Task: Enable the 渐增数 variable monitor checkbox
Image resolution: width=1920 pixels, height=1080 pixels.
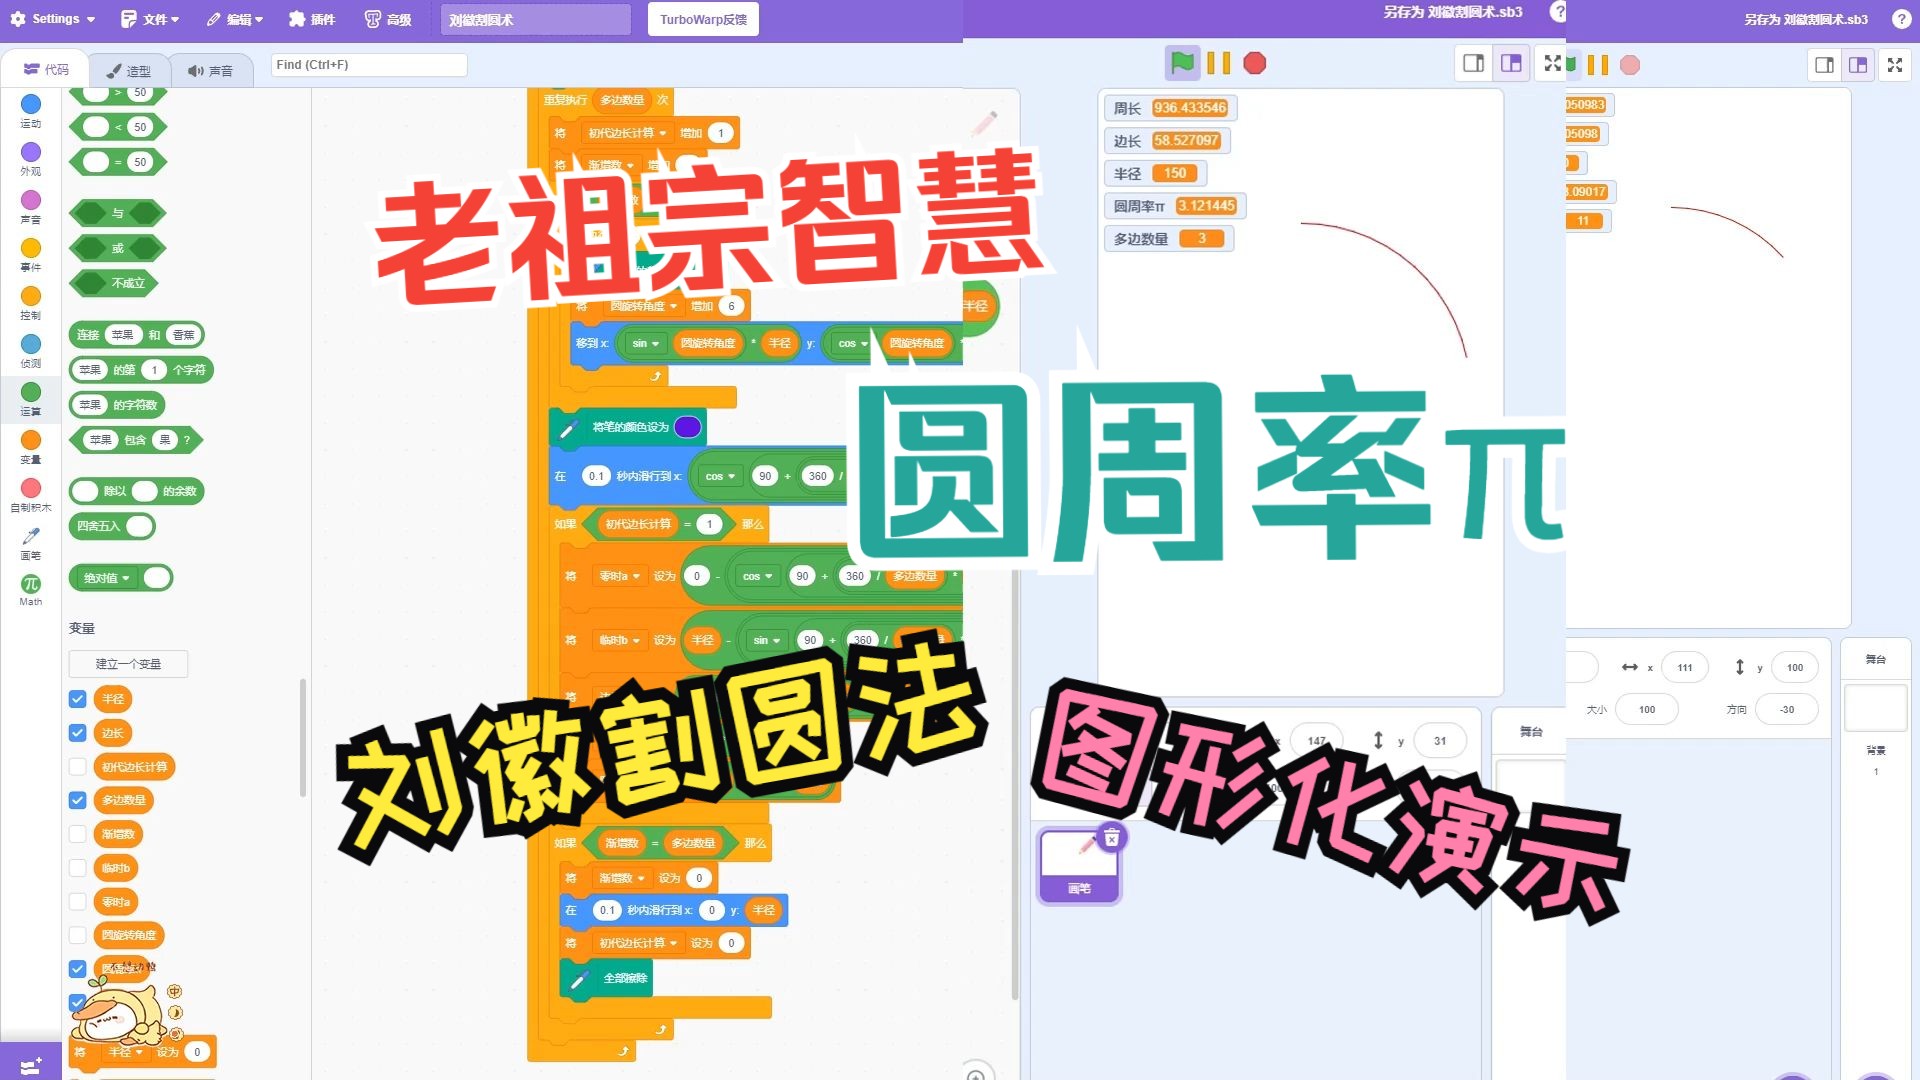Action: tap(77, 834)
